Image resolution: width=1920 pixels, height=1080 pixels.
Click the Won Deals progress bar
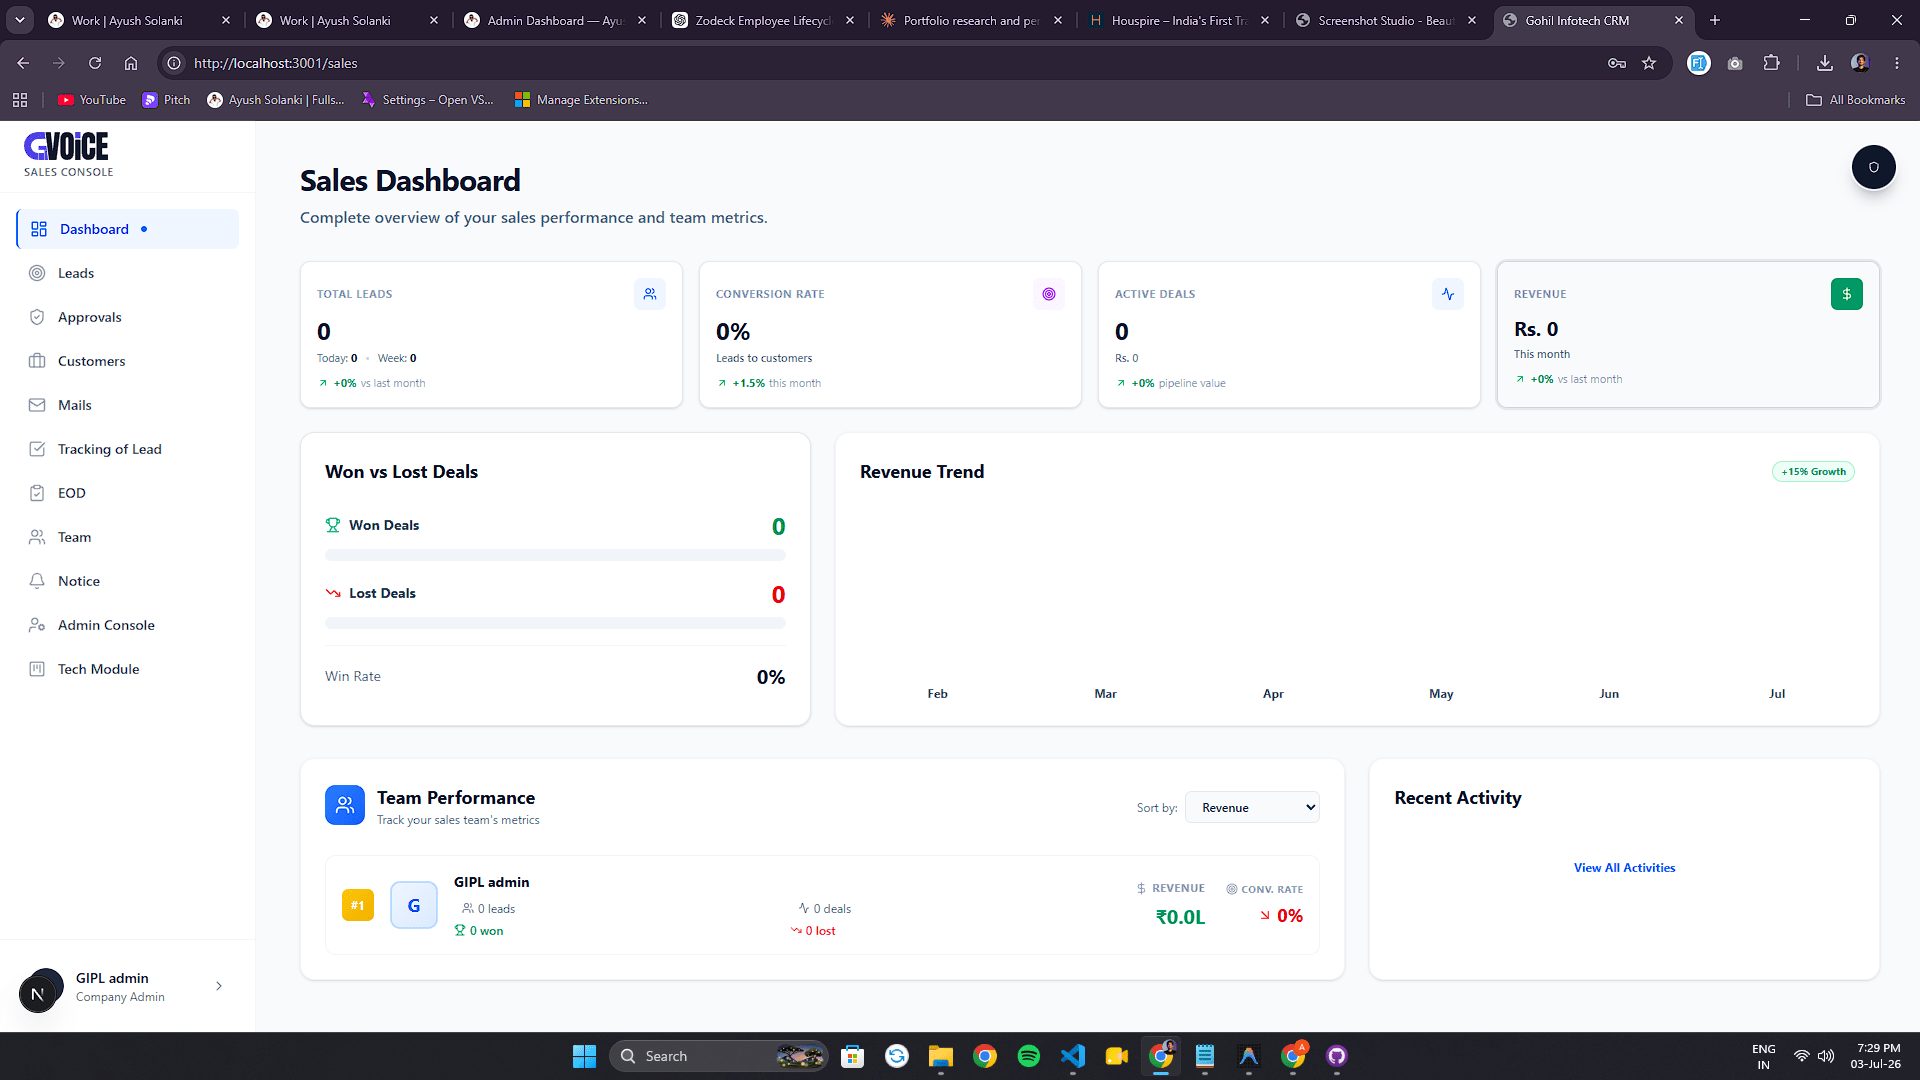tap(555, 555)
